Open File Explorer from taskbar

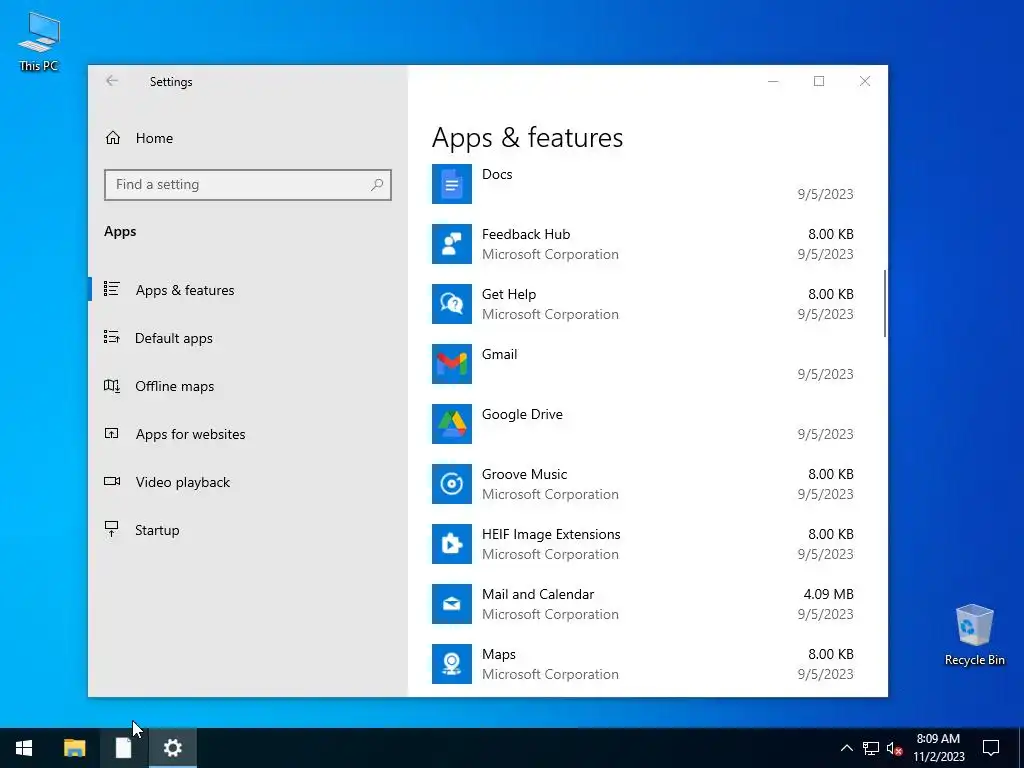coord(74,748)
